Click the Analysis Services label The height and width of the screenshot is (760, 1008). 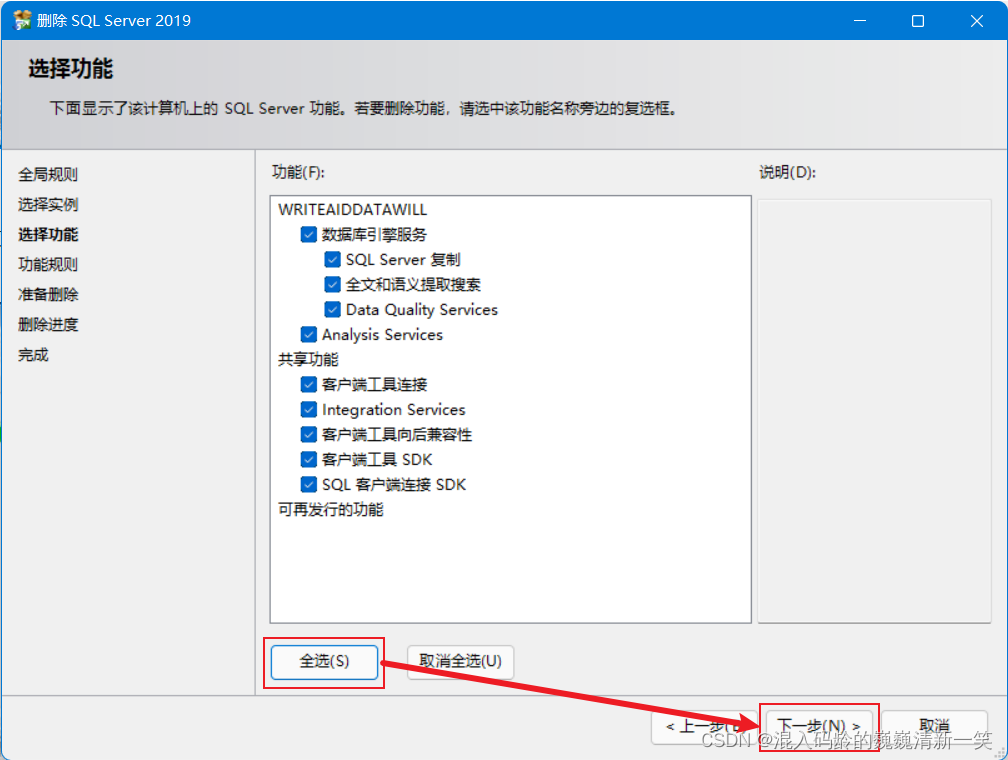[x=382, y=335]
